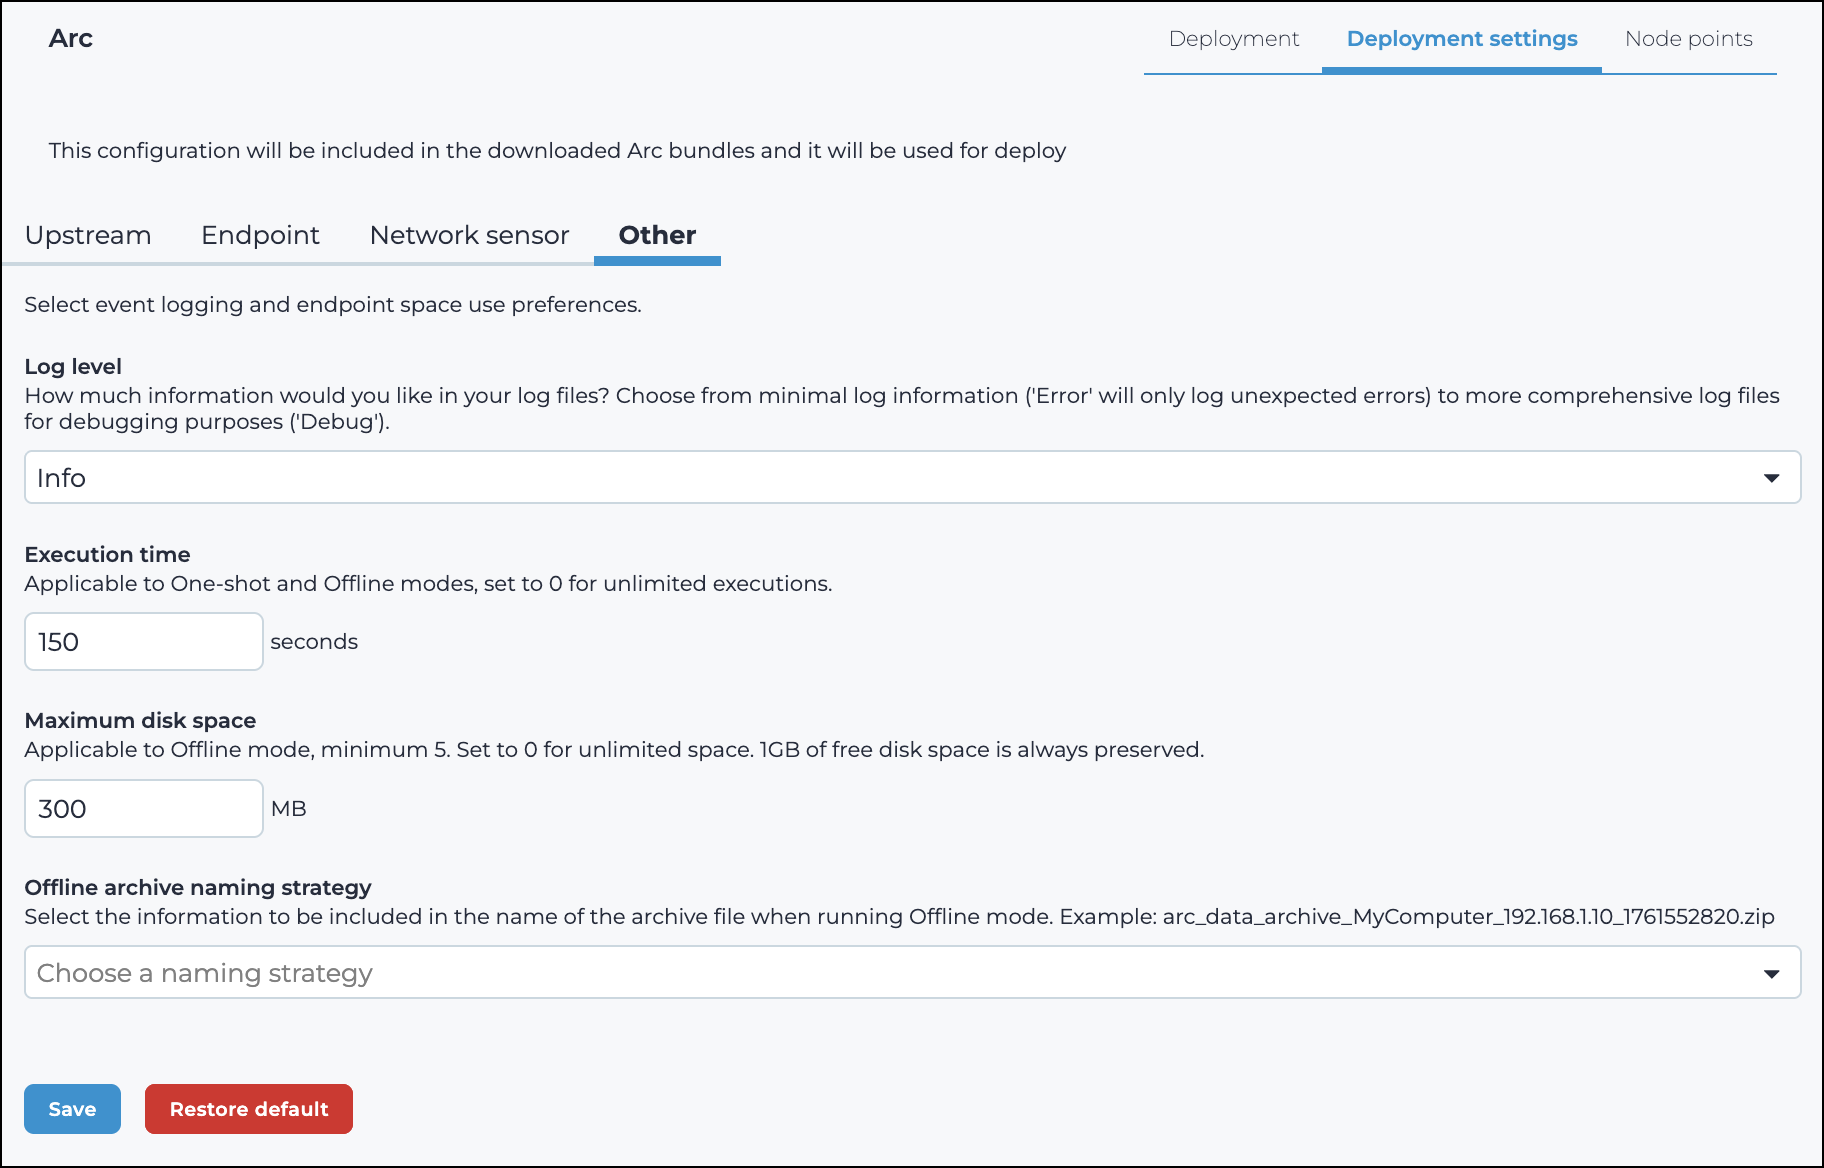Click the Log level heading
The image size is (1824, 1168).
click(73, 367)
